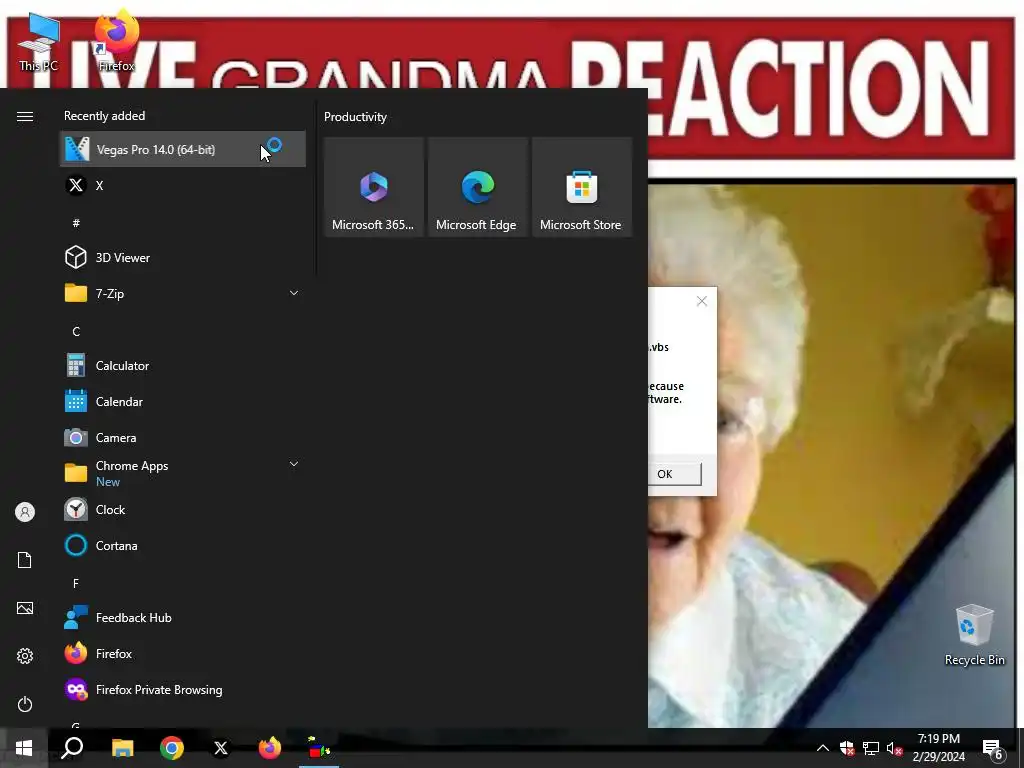Open Pictures from the Start sidebar
This screenshot has width=1024, height=768.
(x=25, y=608)
